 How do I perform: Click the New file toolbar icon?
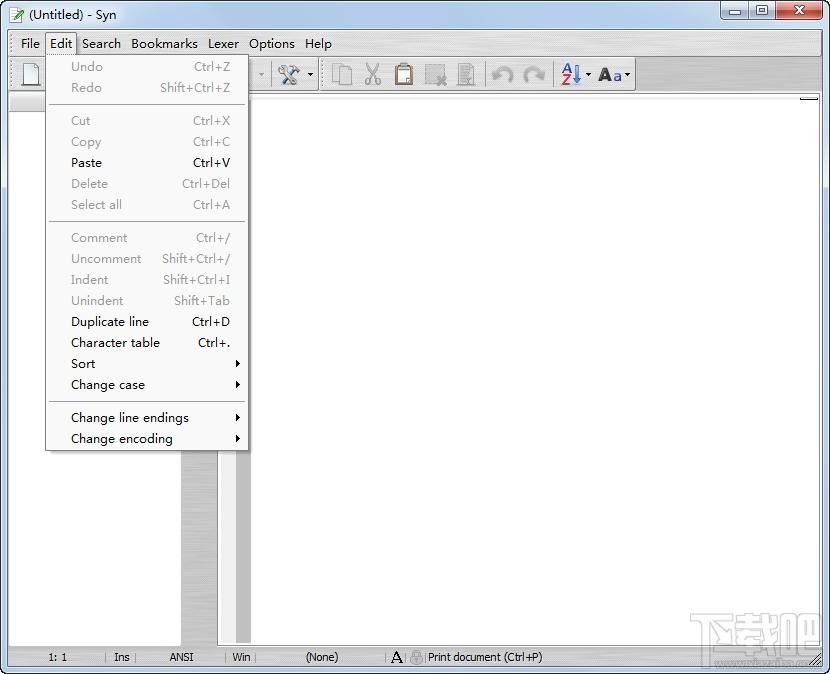point(31,74)
